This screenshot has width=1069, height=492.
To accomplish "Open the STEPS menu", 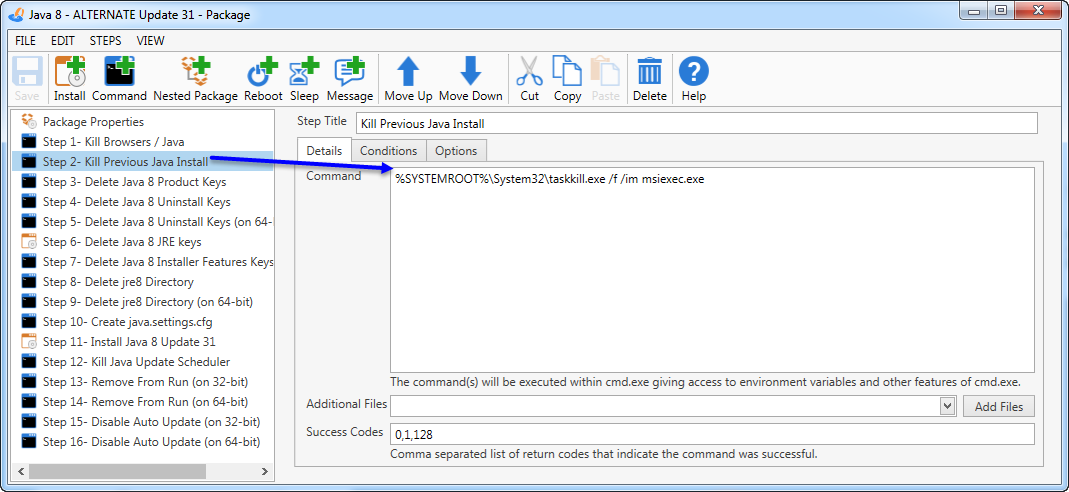I will (x=106, y=41).
